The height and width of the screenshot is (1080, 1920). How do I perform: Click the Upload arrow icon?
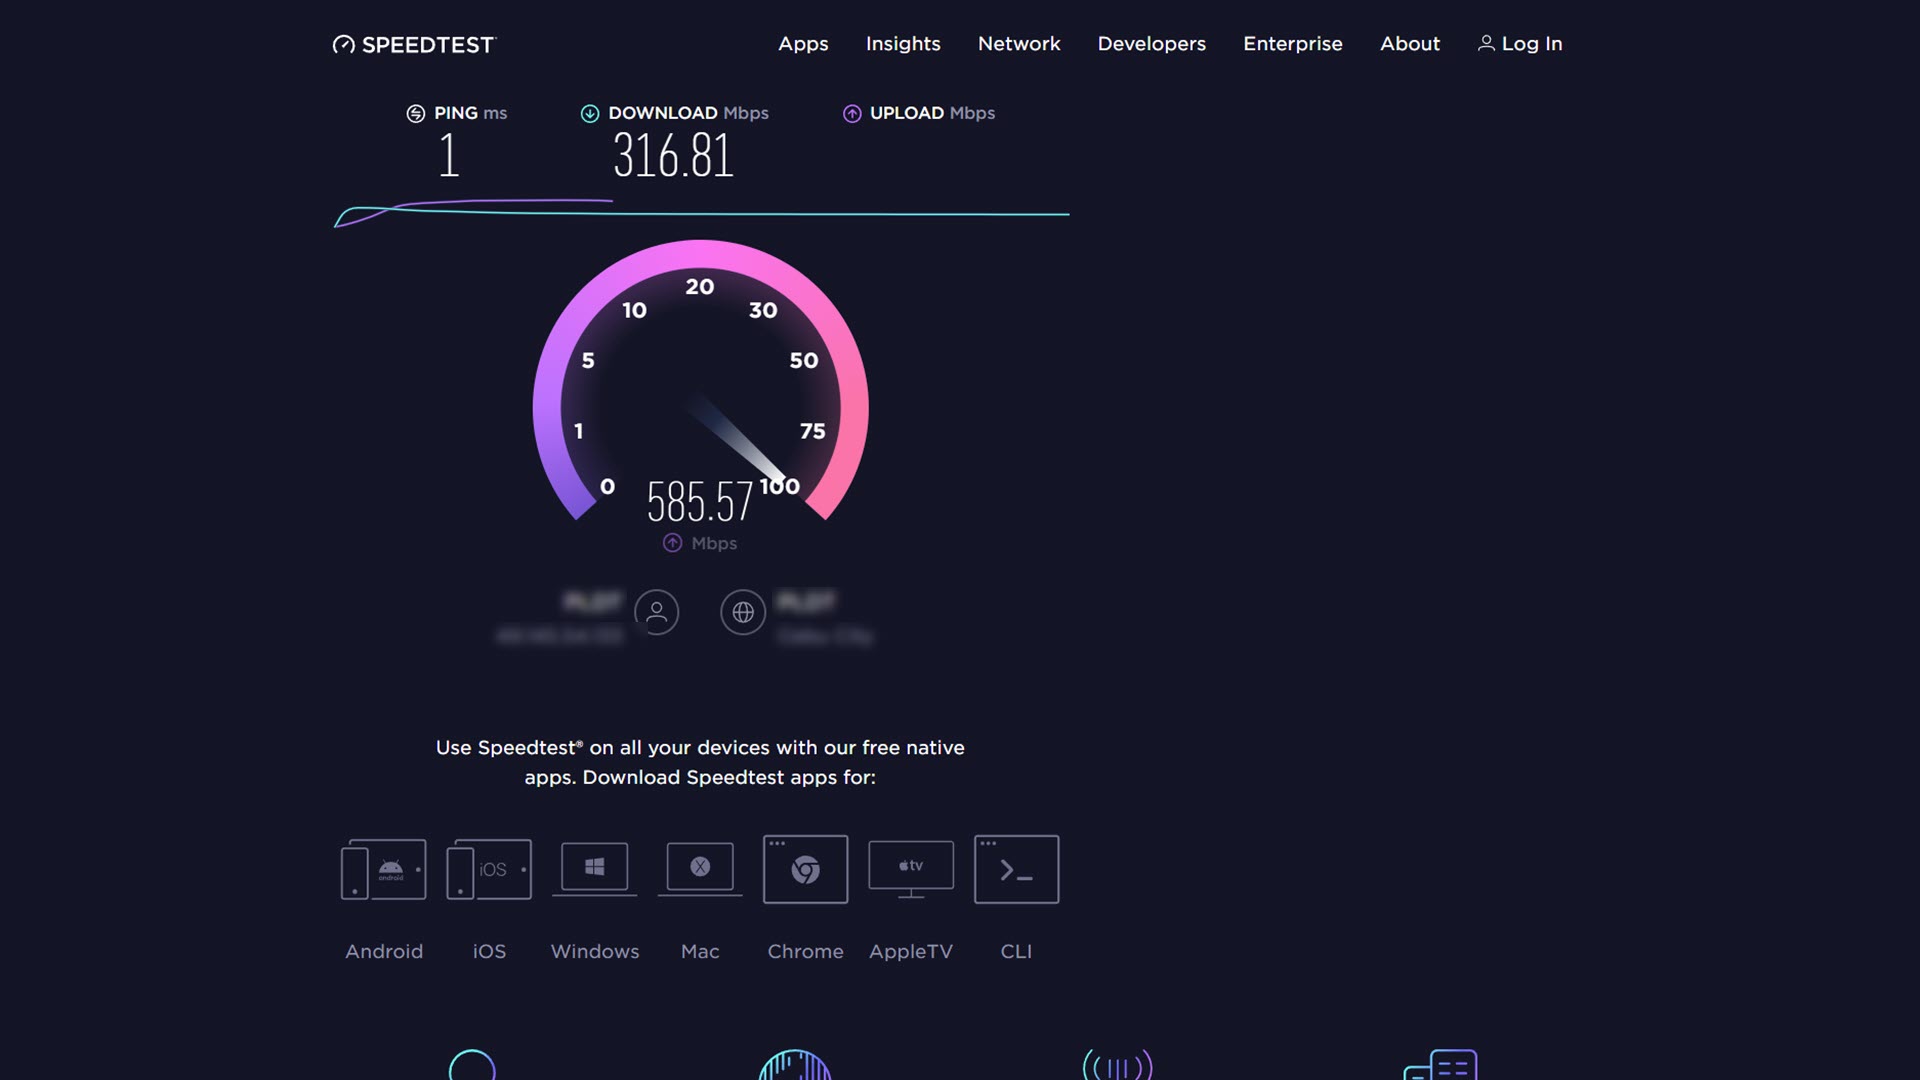(x=852, y=114)
